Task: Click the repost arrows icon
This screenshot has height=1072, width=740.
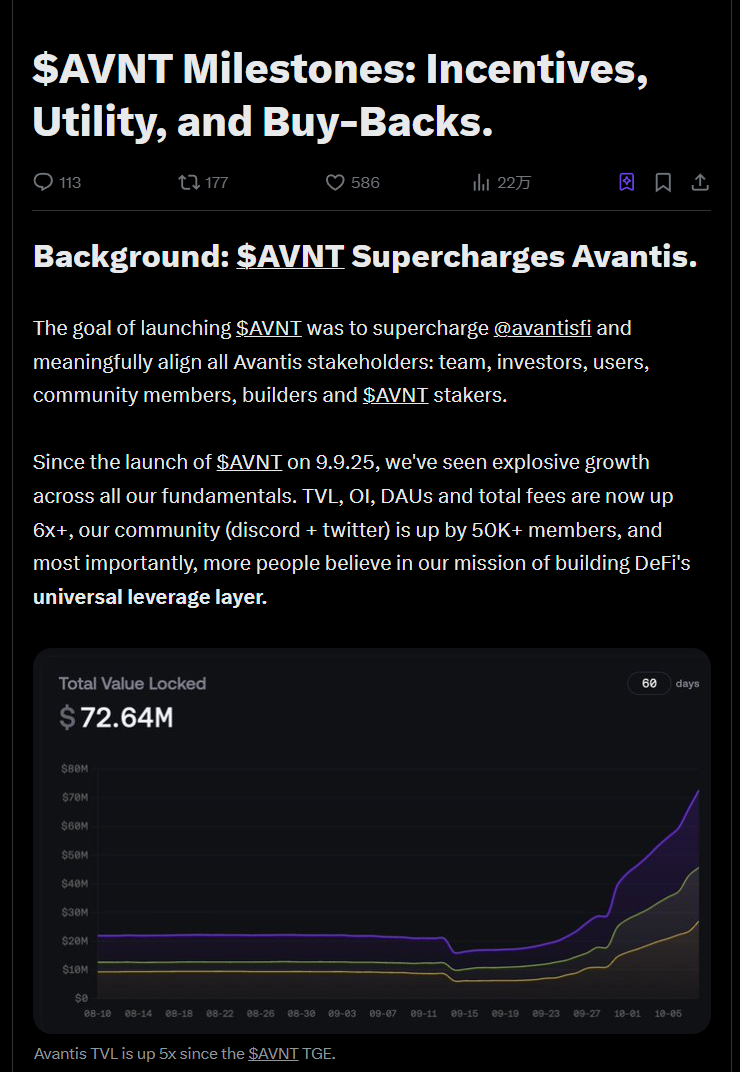Action: pyautogui.click(x=187, y=182)
